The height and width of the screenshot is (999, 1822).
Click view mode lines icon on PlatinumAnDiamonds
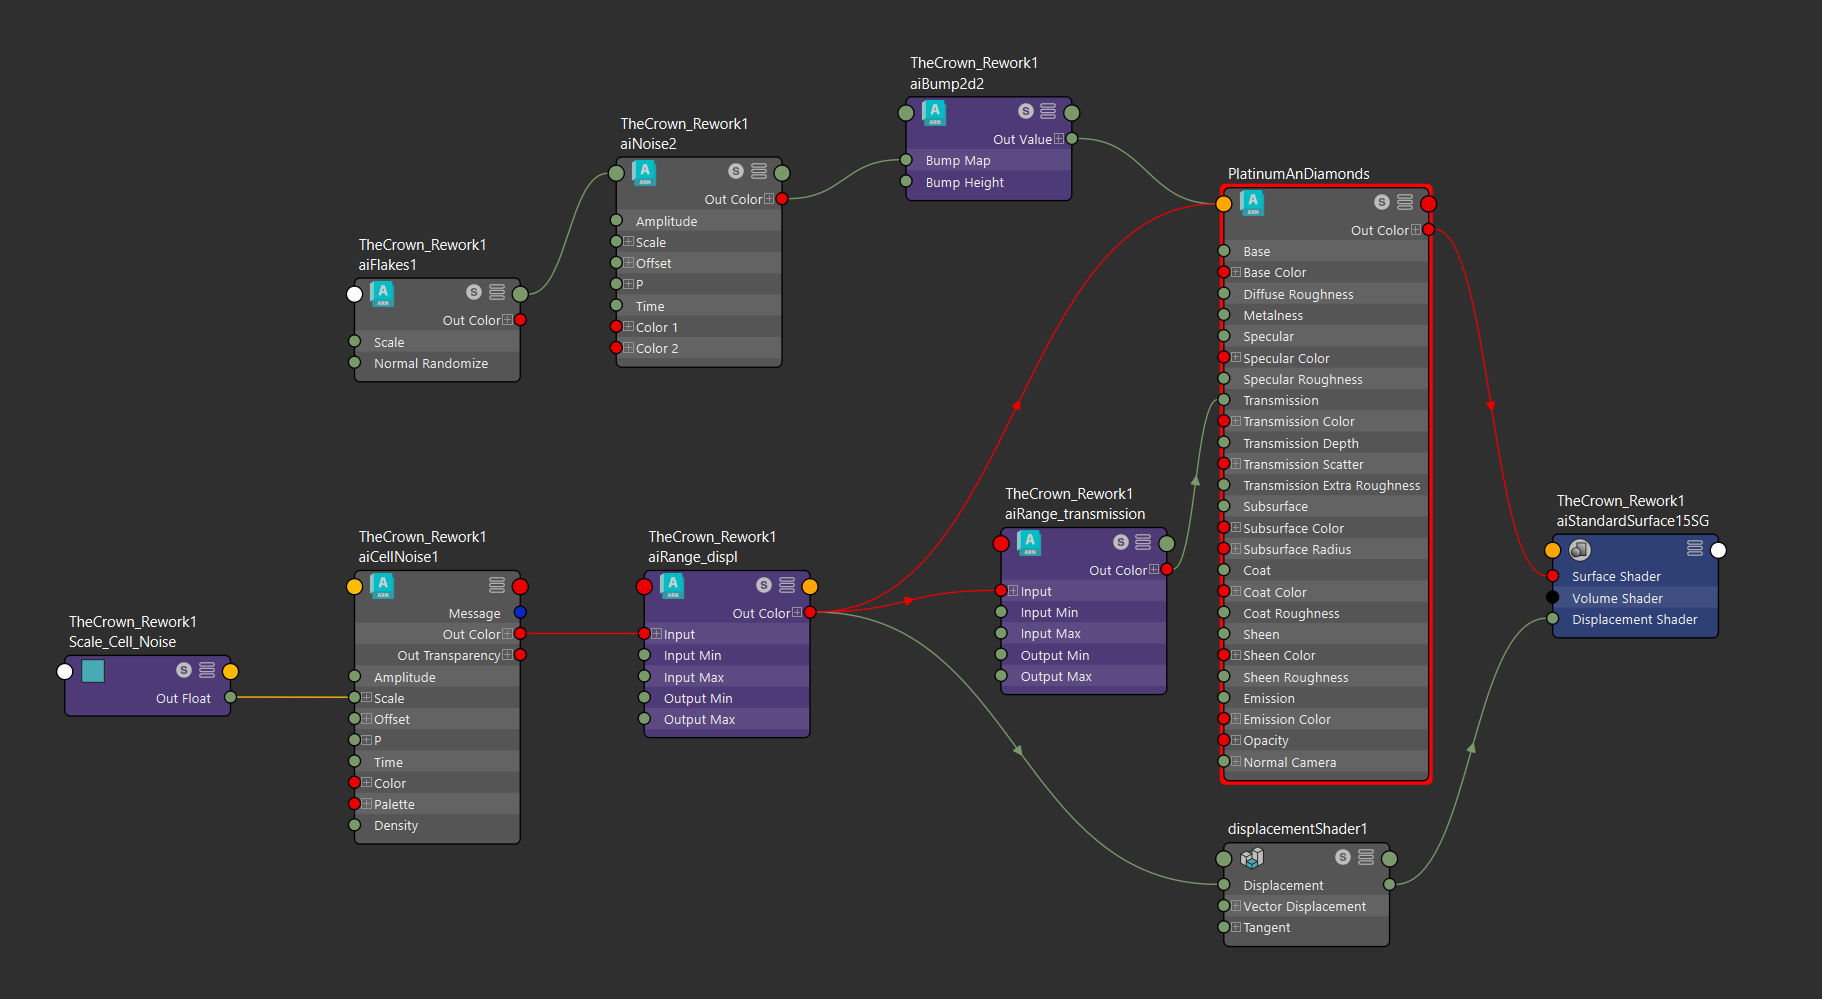pyautogui.click(x=1405, y=202)
